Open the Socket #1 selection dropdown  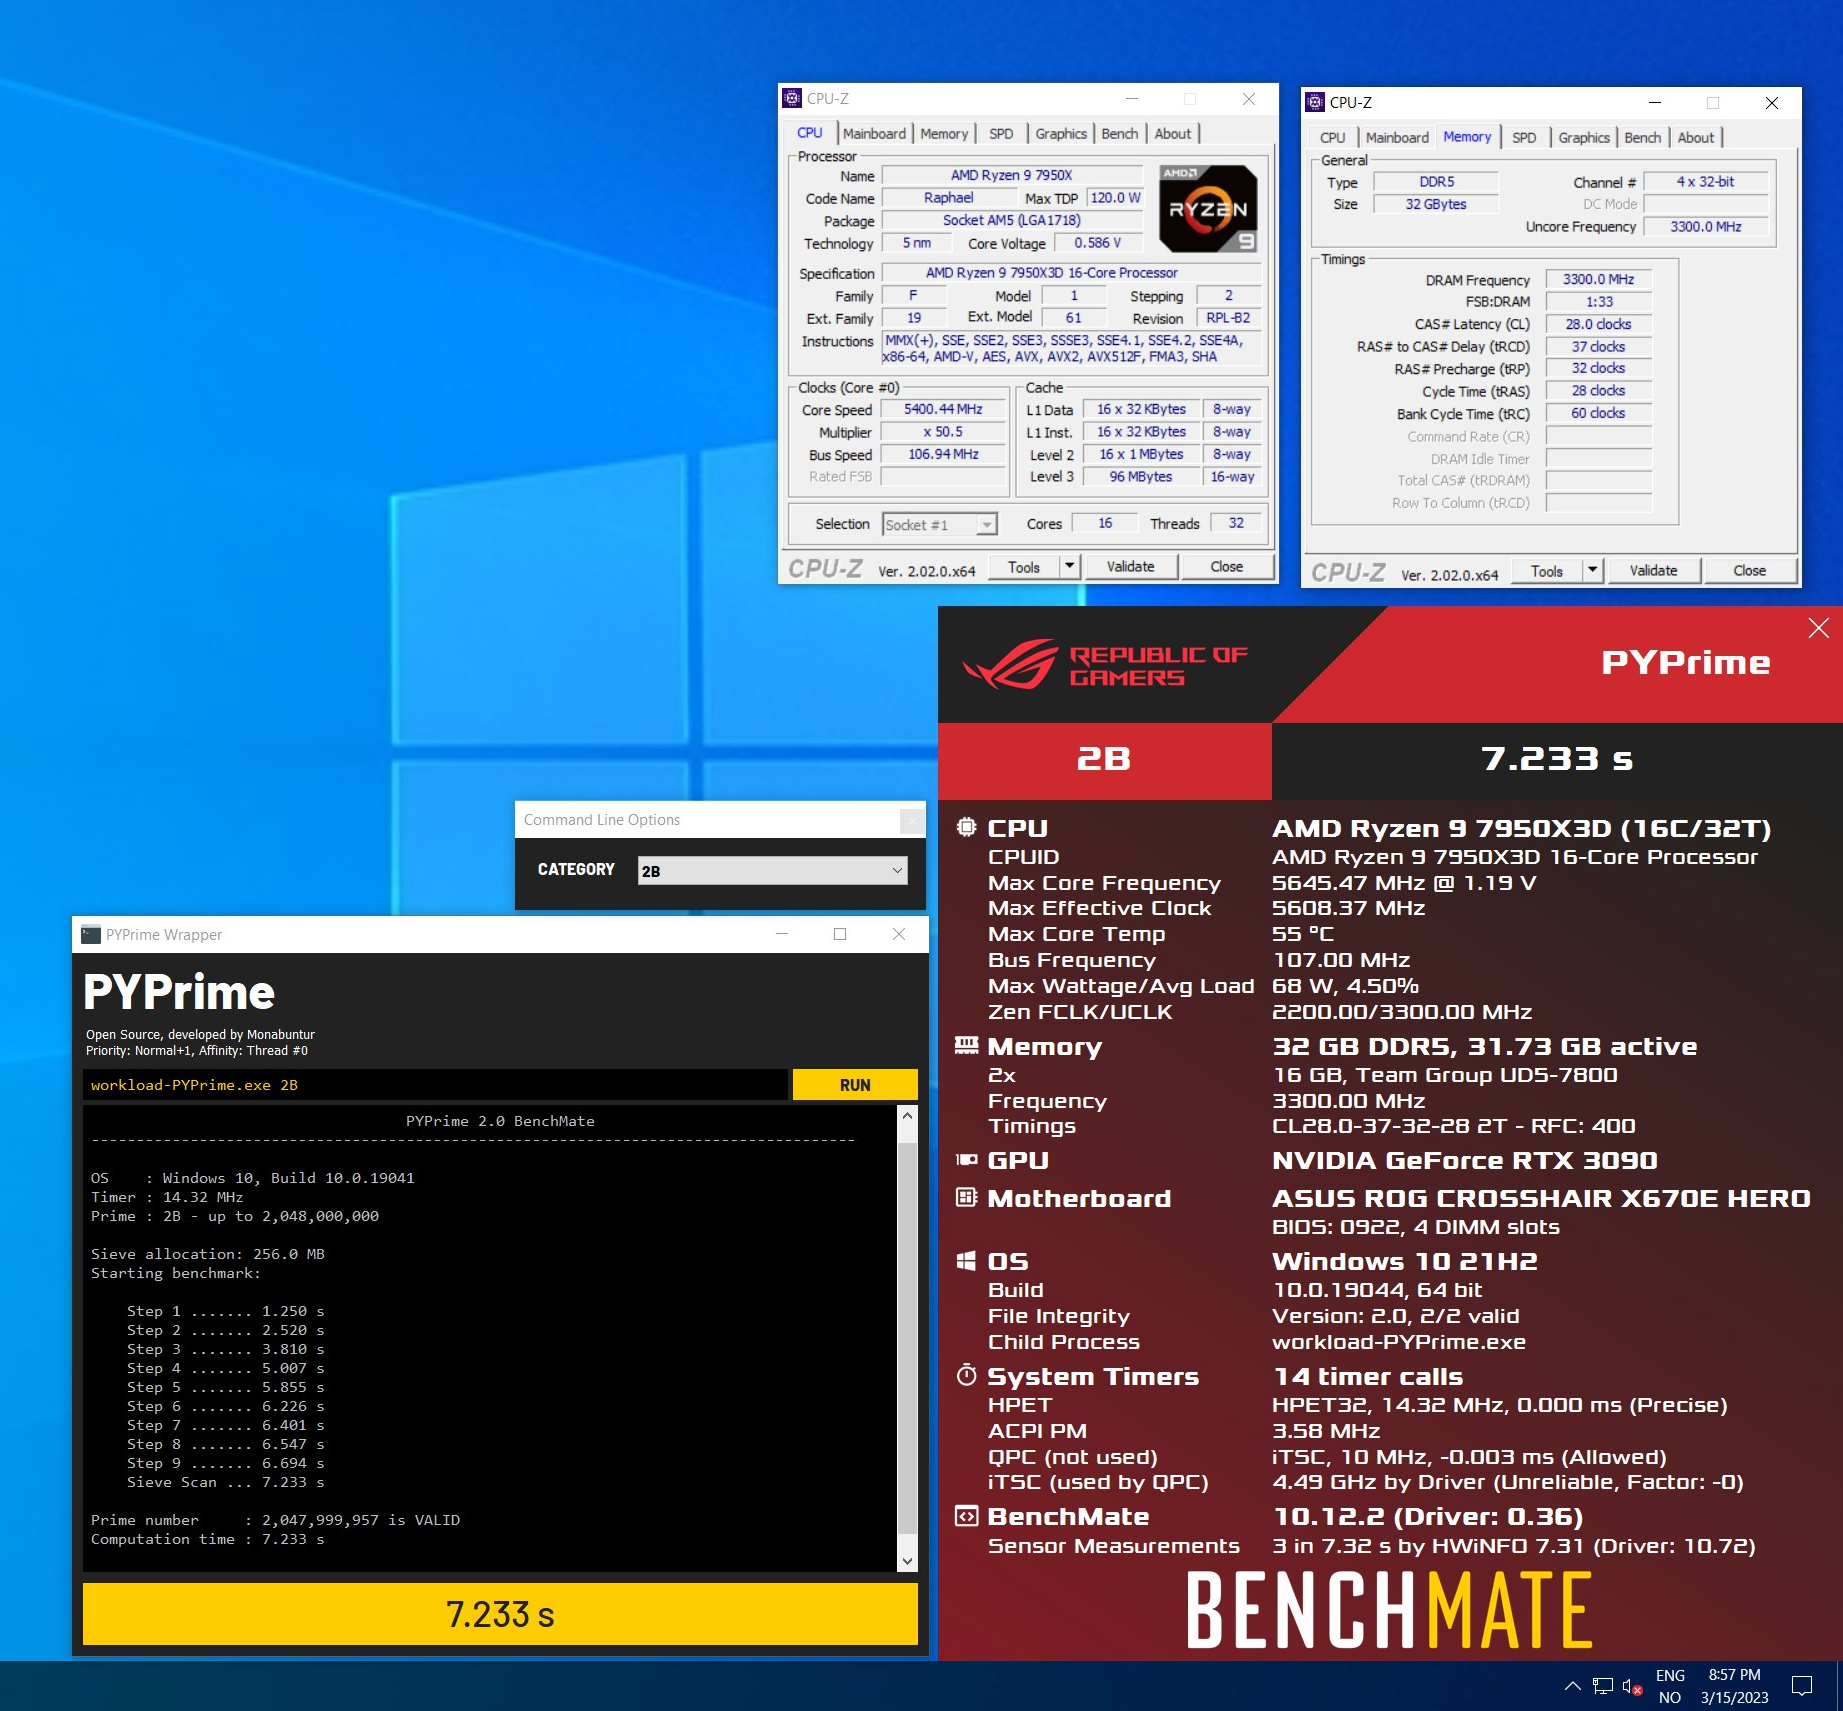coord(940,524)
